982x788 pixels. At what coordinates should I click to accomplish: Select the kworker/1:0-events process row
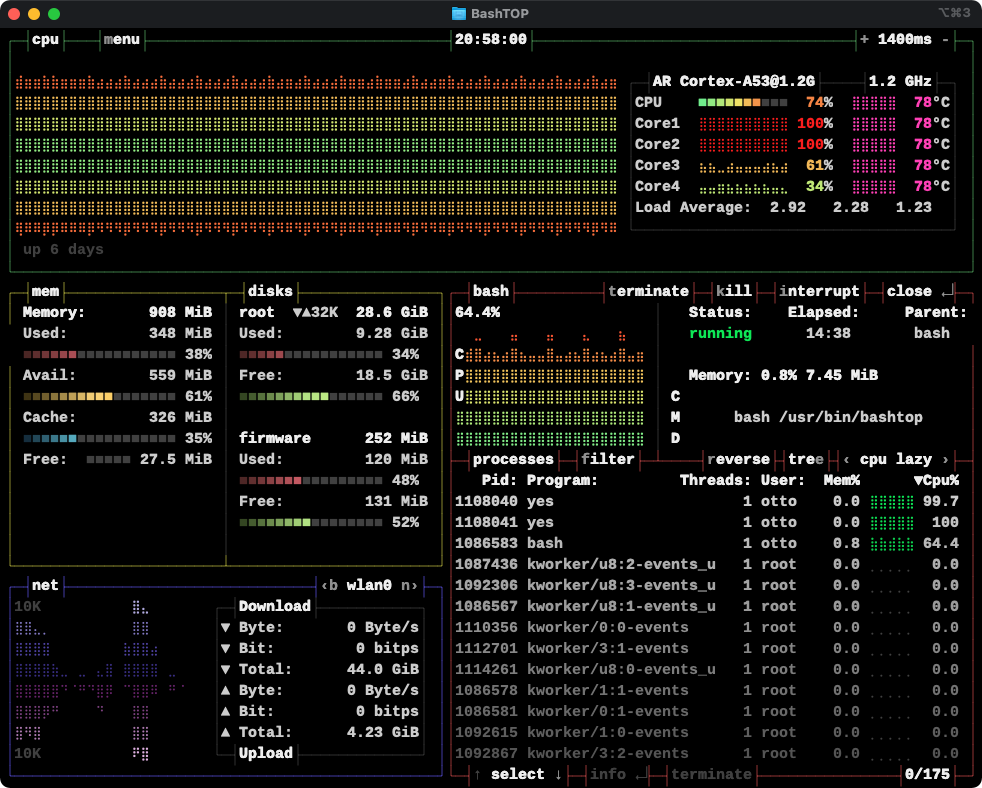(706, 732)
